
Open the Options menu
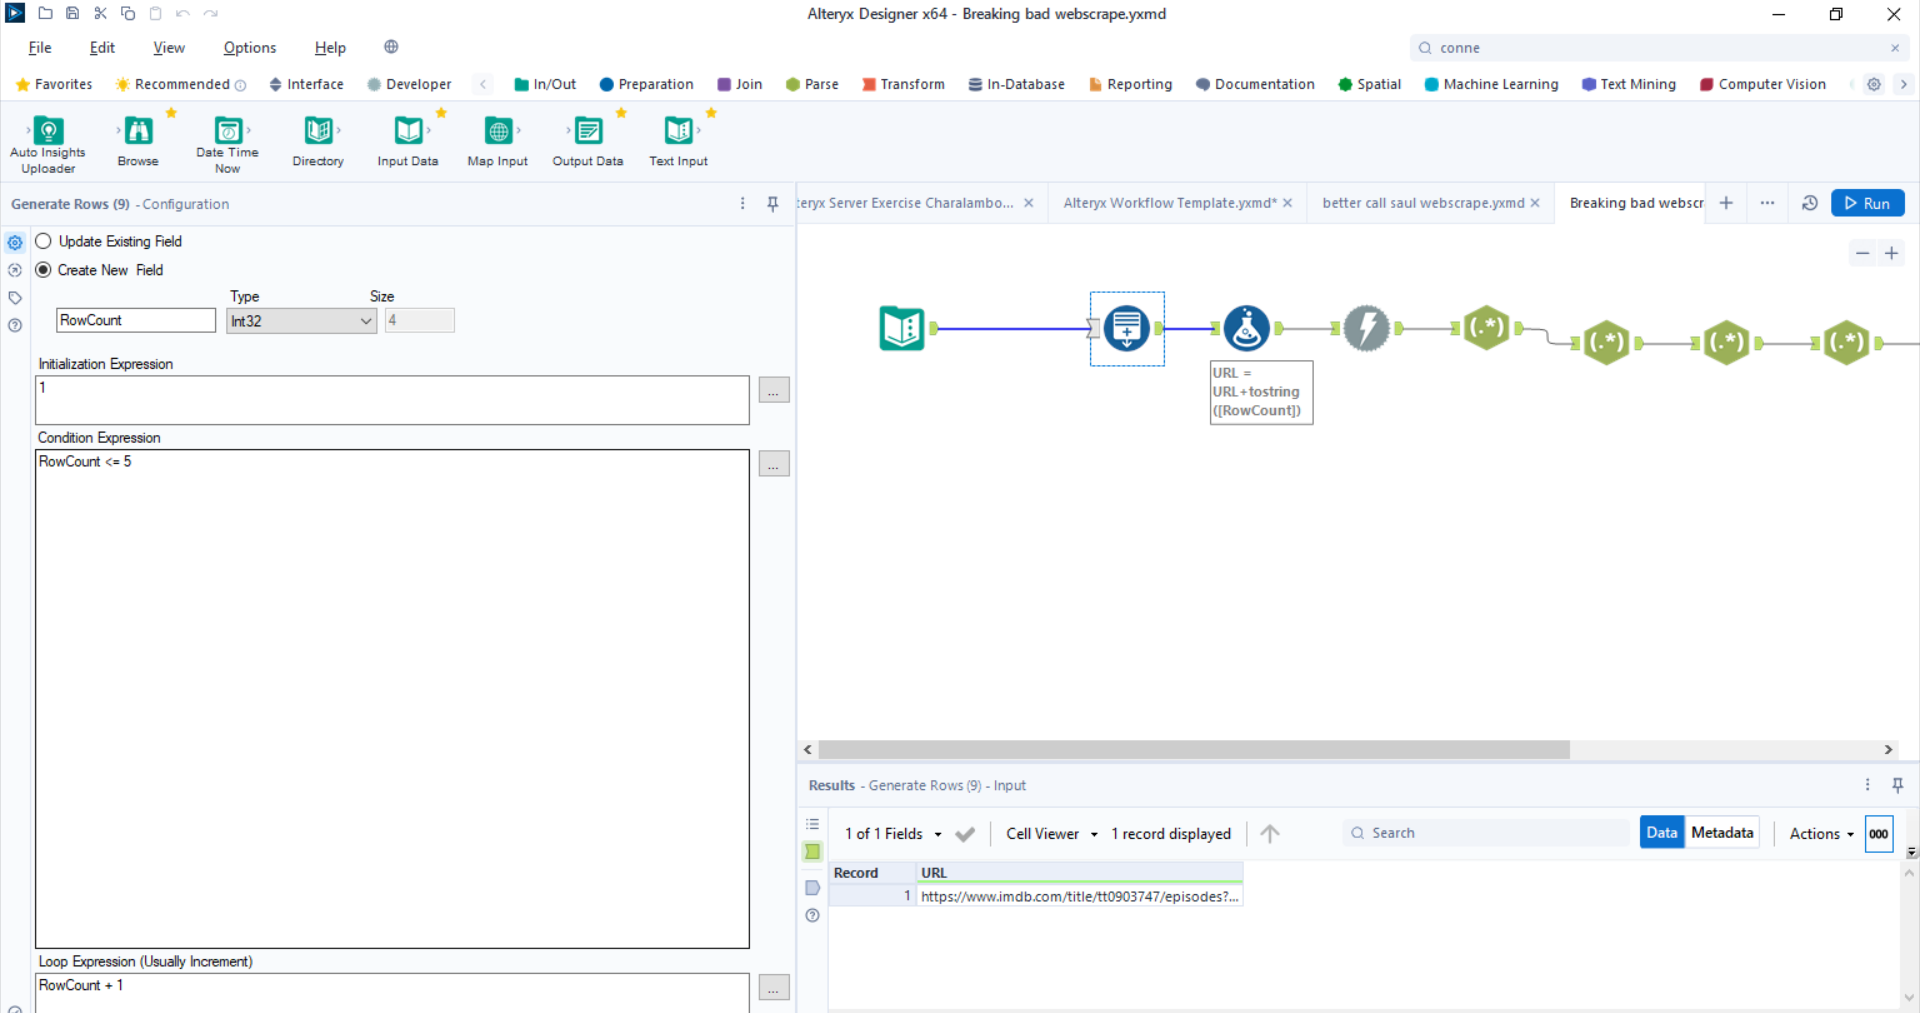250,48
